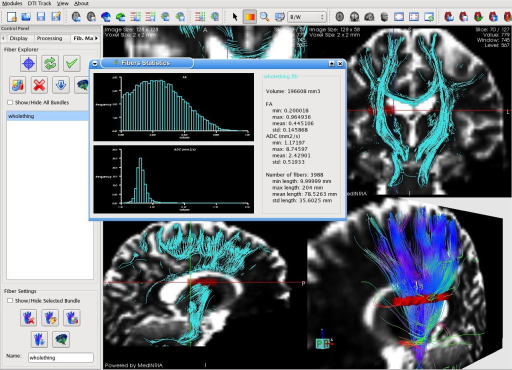Switch to the axial brain view icon

pos(340,16)
